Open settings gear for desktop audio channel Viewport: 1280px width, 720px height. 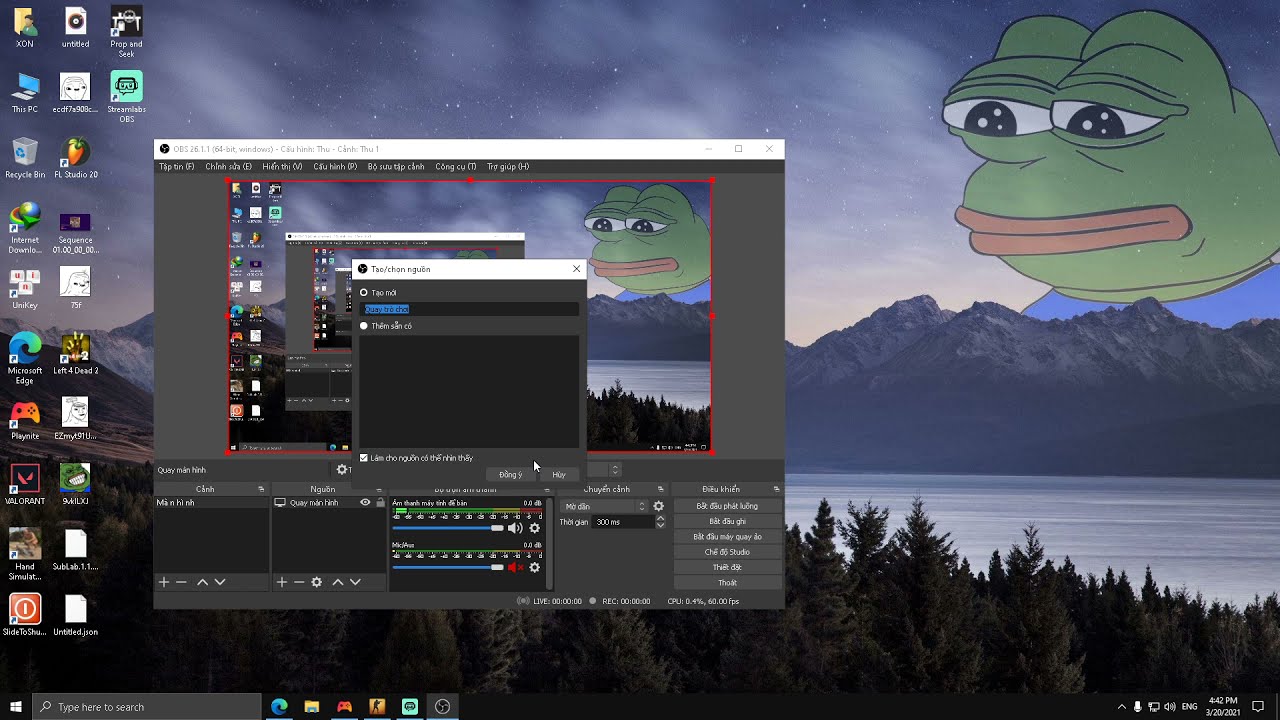point(534,528)
